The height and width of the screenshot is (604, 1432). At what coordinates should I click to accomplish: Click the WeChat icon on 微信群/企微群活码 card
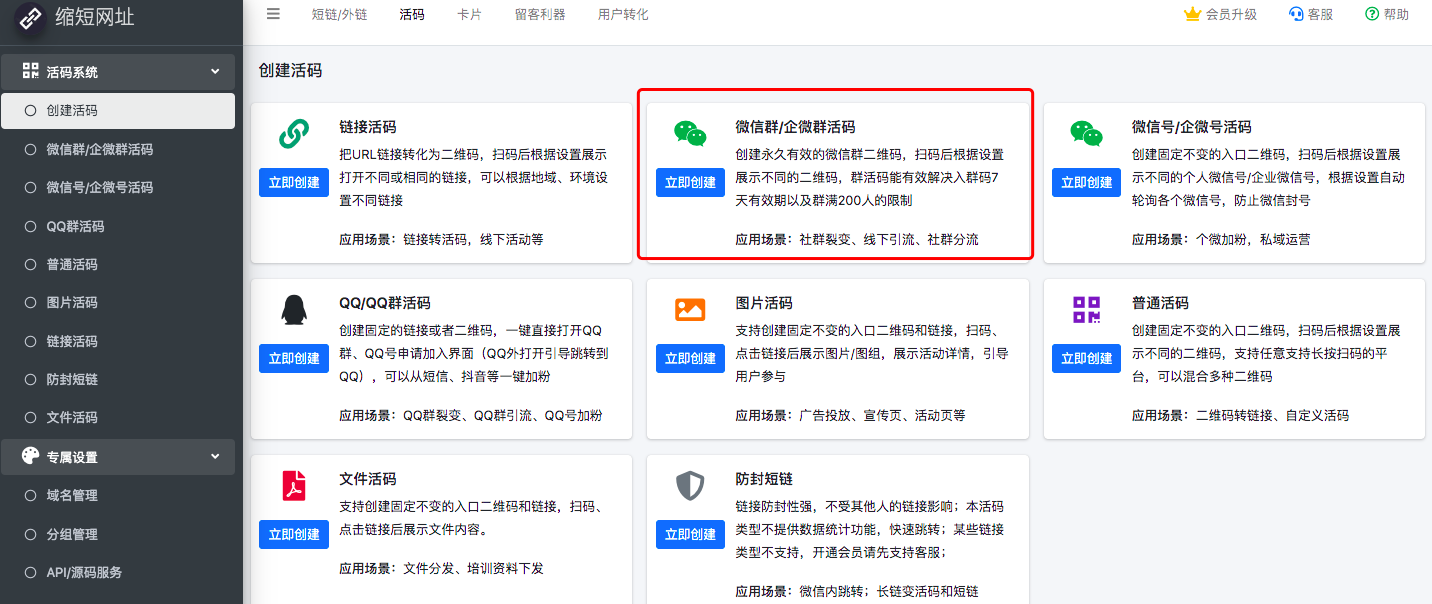pos(690,132)
